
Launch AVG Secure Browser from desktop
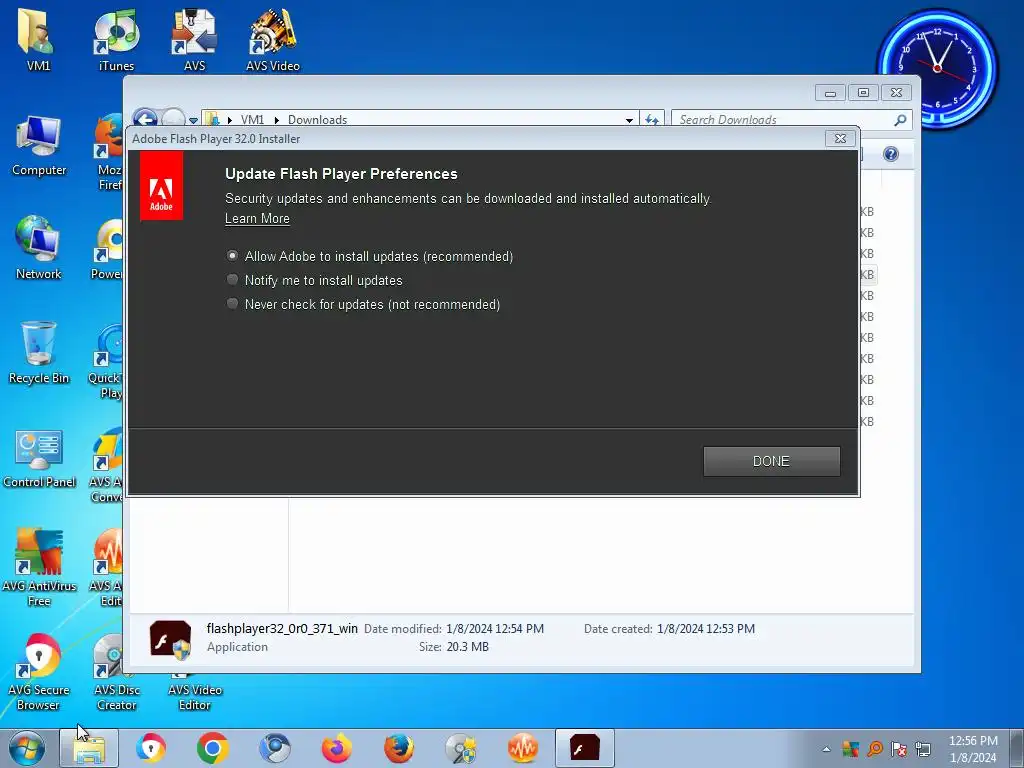point(39,673)
